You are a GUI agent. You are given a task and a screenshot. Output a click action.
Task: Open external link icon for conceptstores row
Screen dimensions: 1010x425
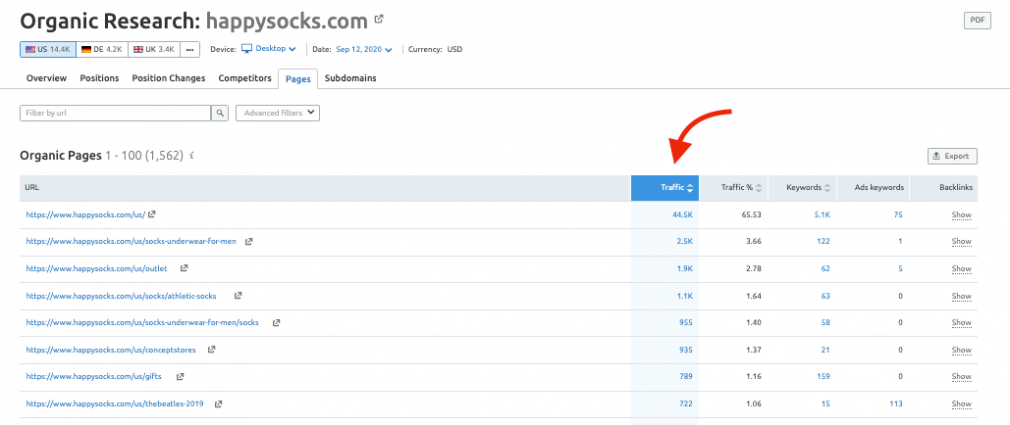[x=211, y=350]
